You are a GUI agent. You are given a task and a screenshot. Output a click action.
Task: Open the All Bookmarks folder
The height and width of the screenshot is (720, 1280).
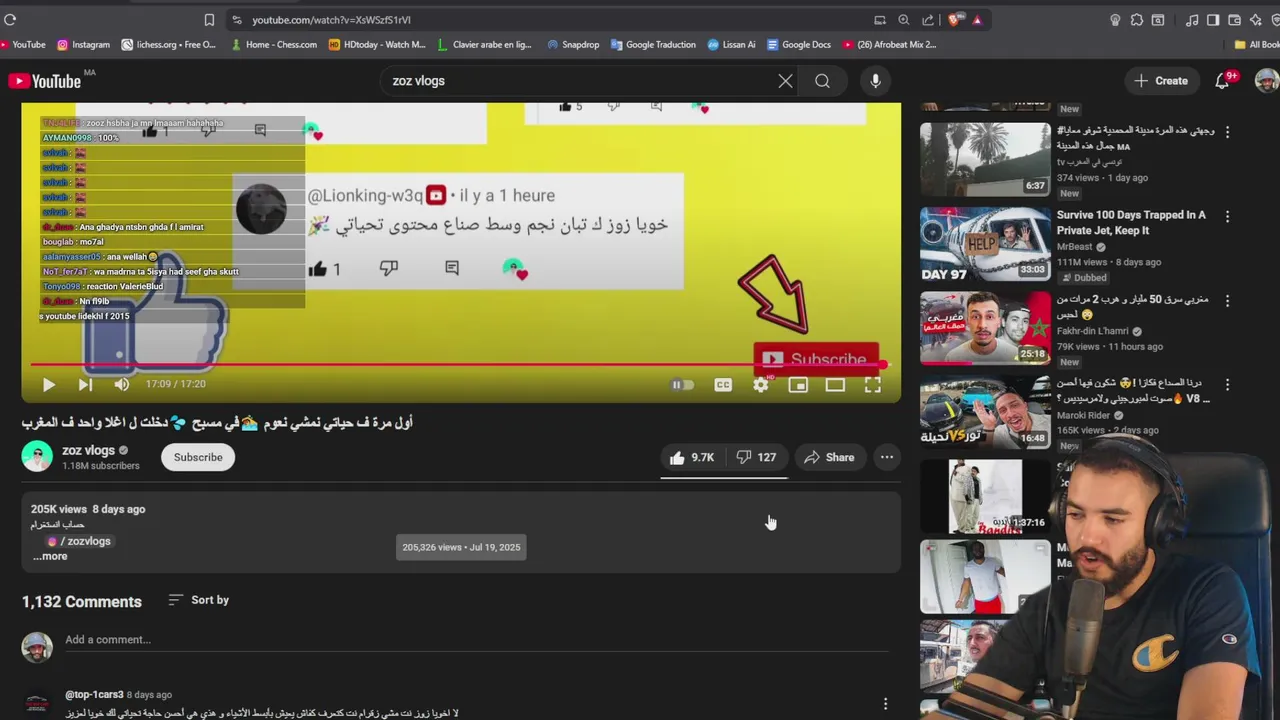pyautogui.click(x=1256, y=44)
